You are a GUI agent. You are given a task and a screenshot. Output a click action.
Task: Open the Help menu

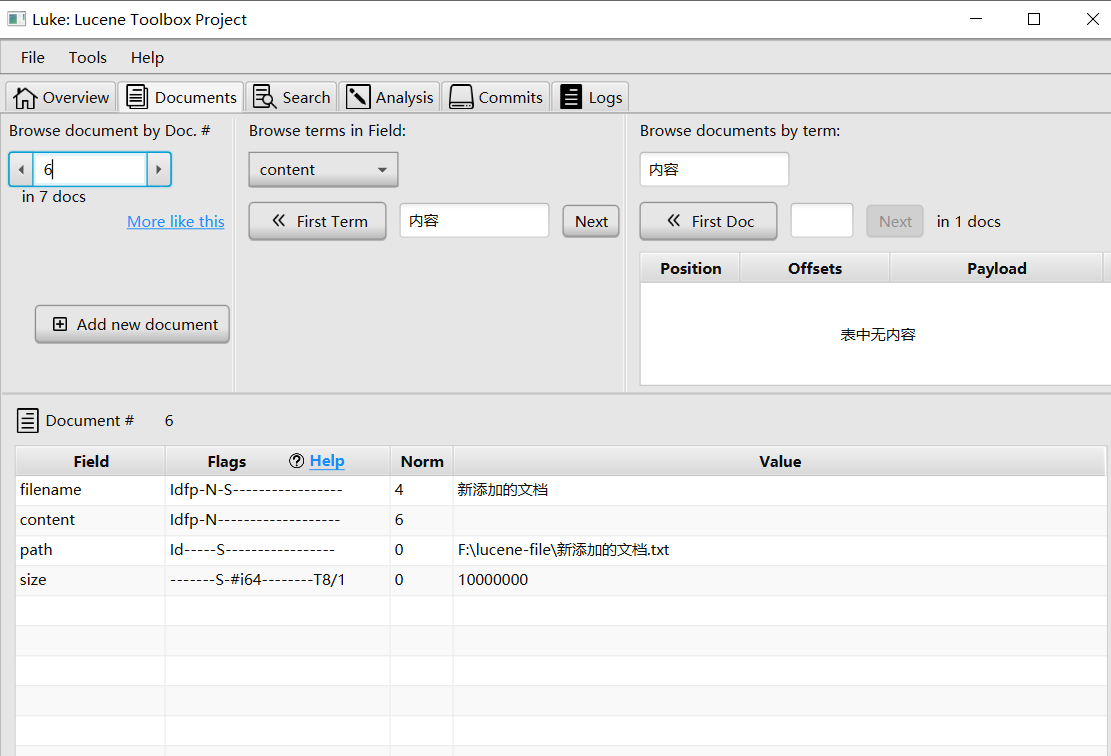pos(147,57)
